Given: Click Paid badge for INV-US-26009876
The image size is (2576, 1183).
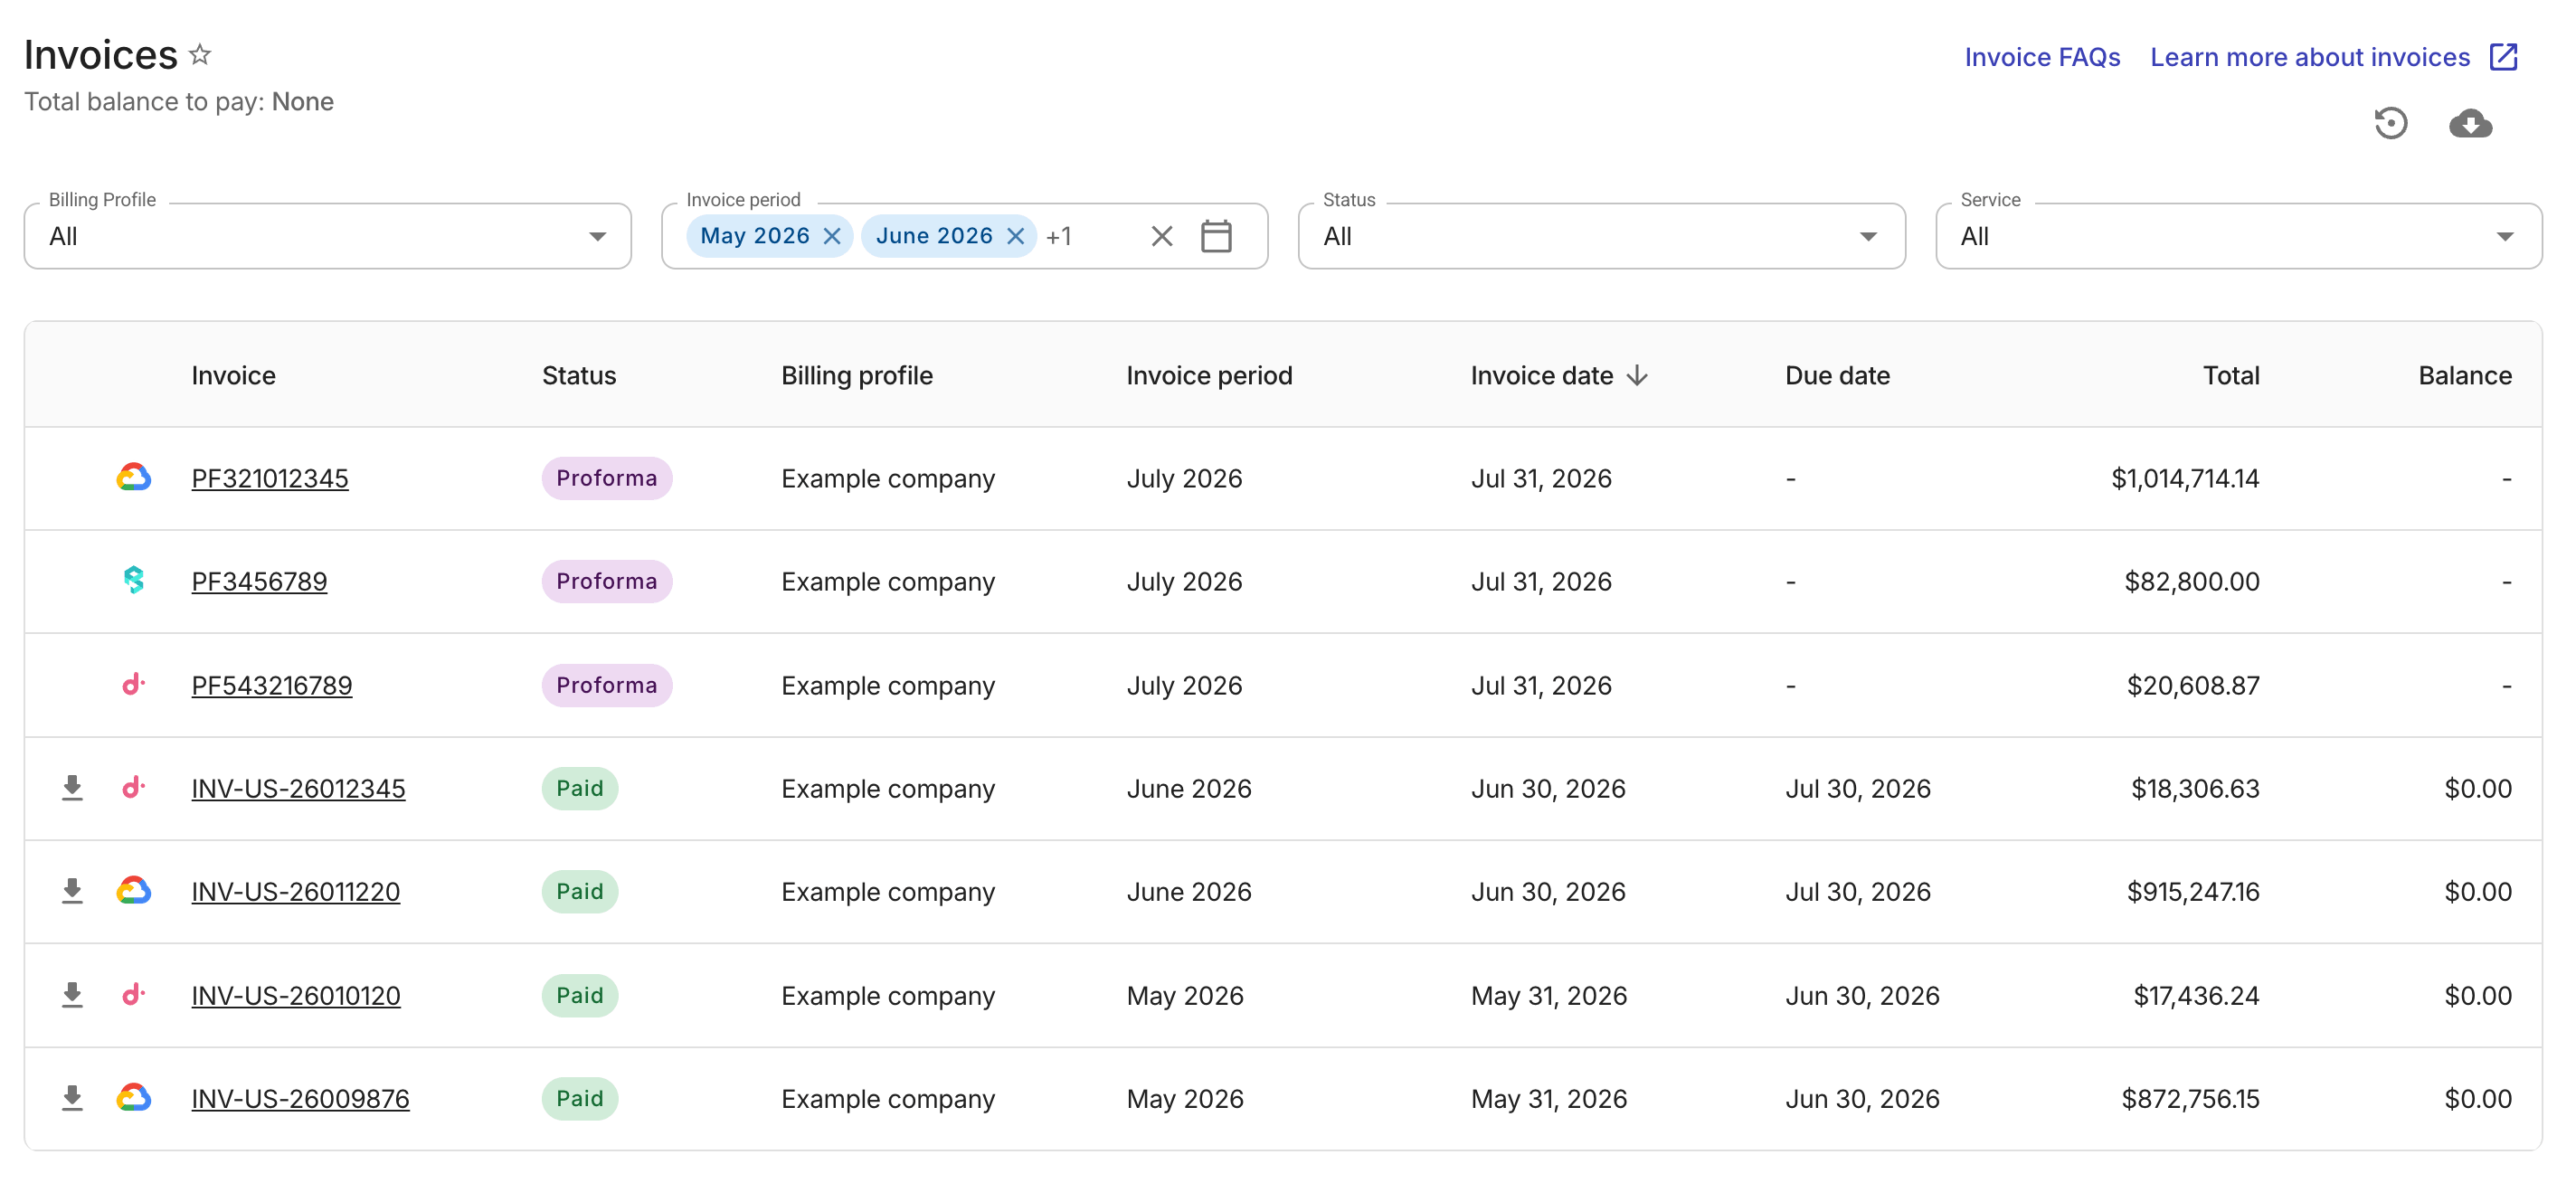Looking at the screenshot, I should [x=580, y=1098].
